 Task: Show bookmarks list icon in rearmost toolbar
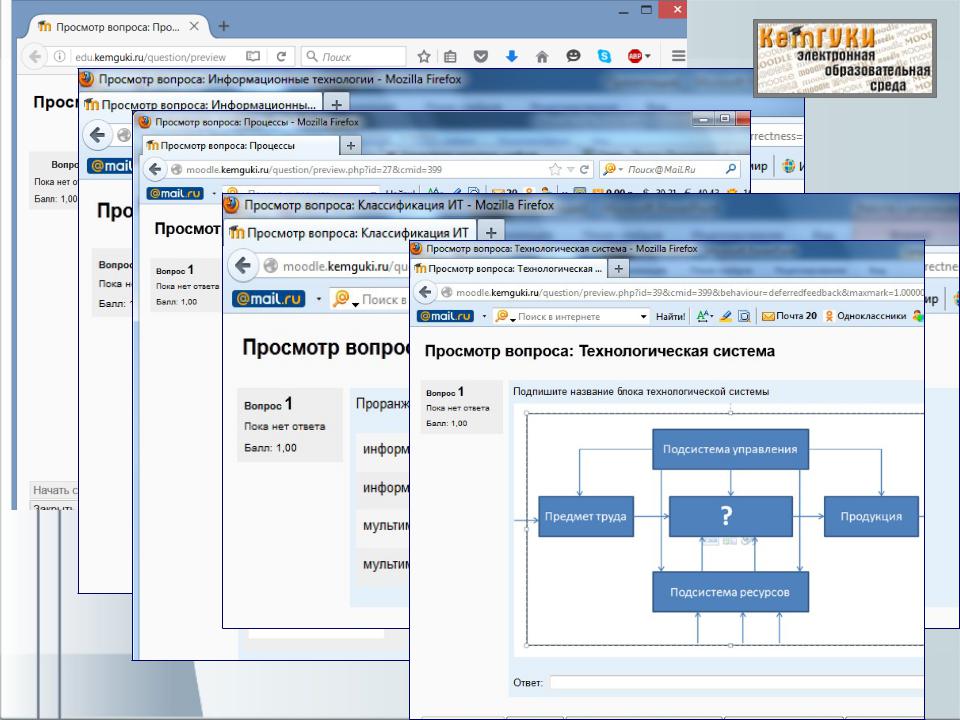pyautogui.click(x=451, y=56)
